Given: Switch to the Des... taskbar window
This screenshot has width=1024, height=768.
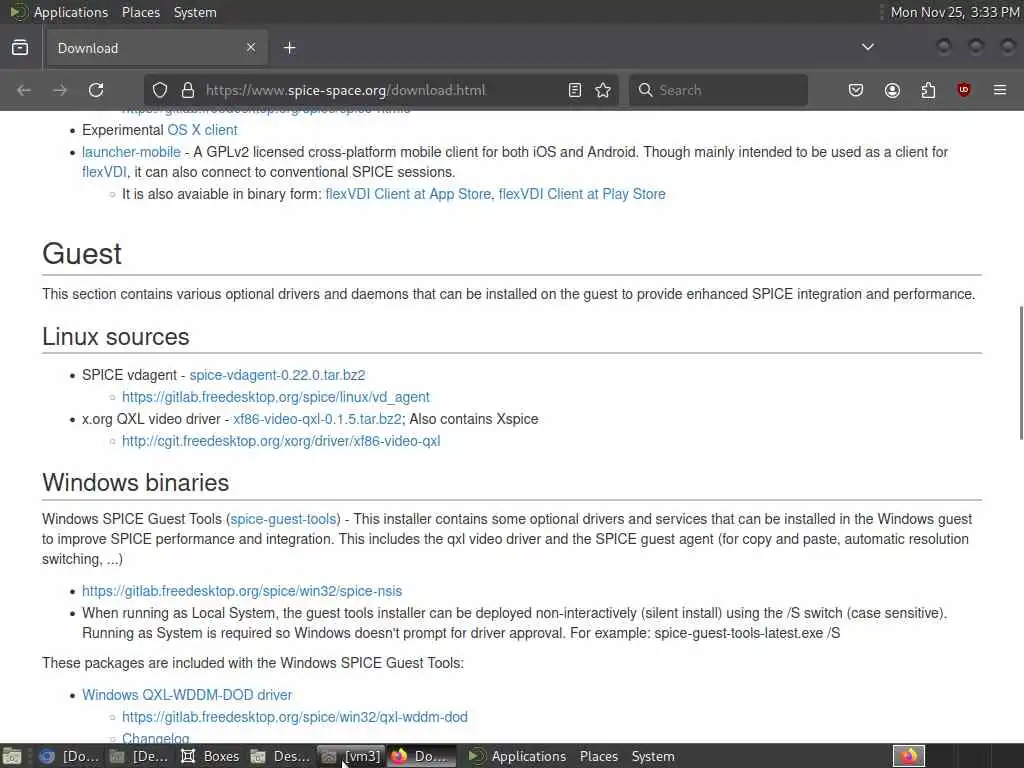Looking at the screenshot, I should [281, 756].
